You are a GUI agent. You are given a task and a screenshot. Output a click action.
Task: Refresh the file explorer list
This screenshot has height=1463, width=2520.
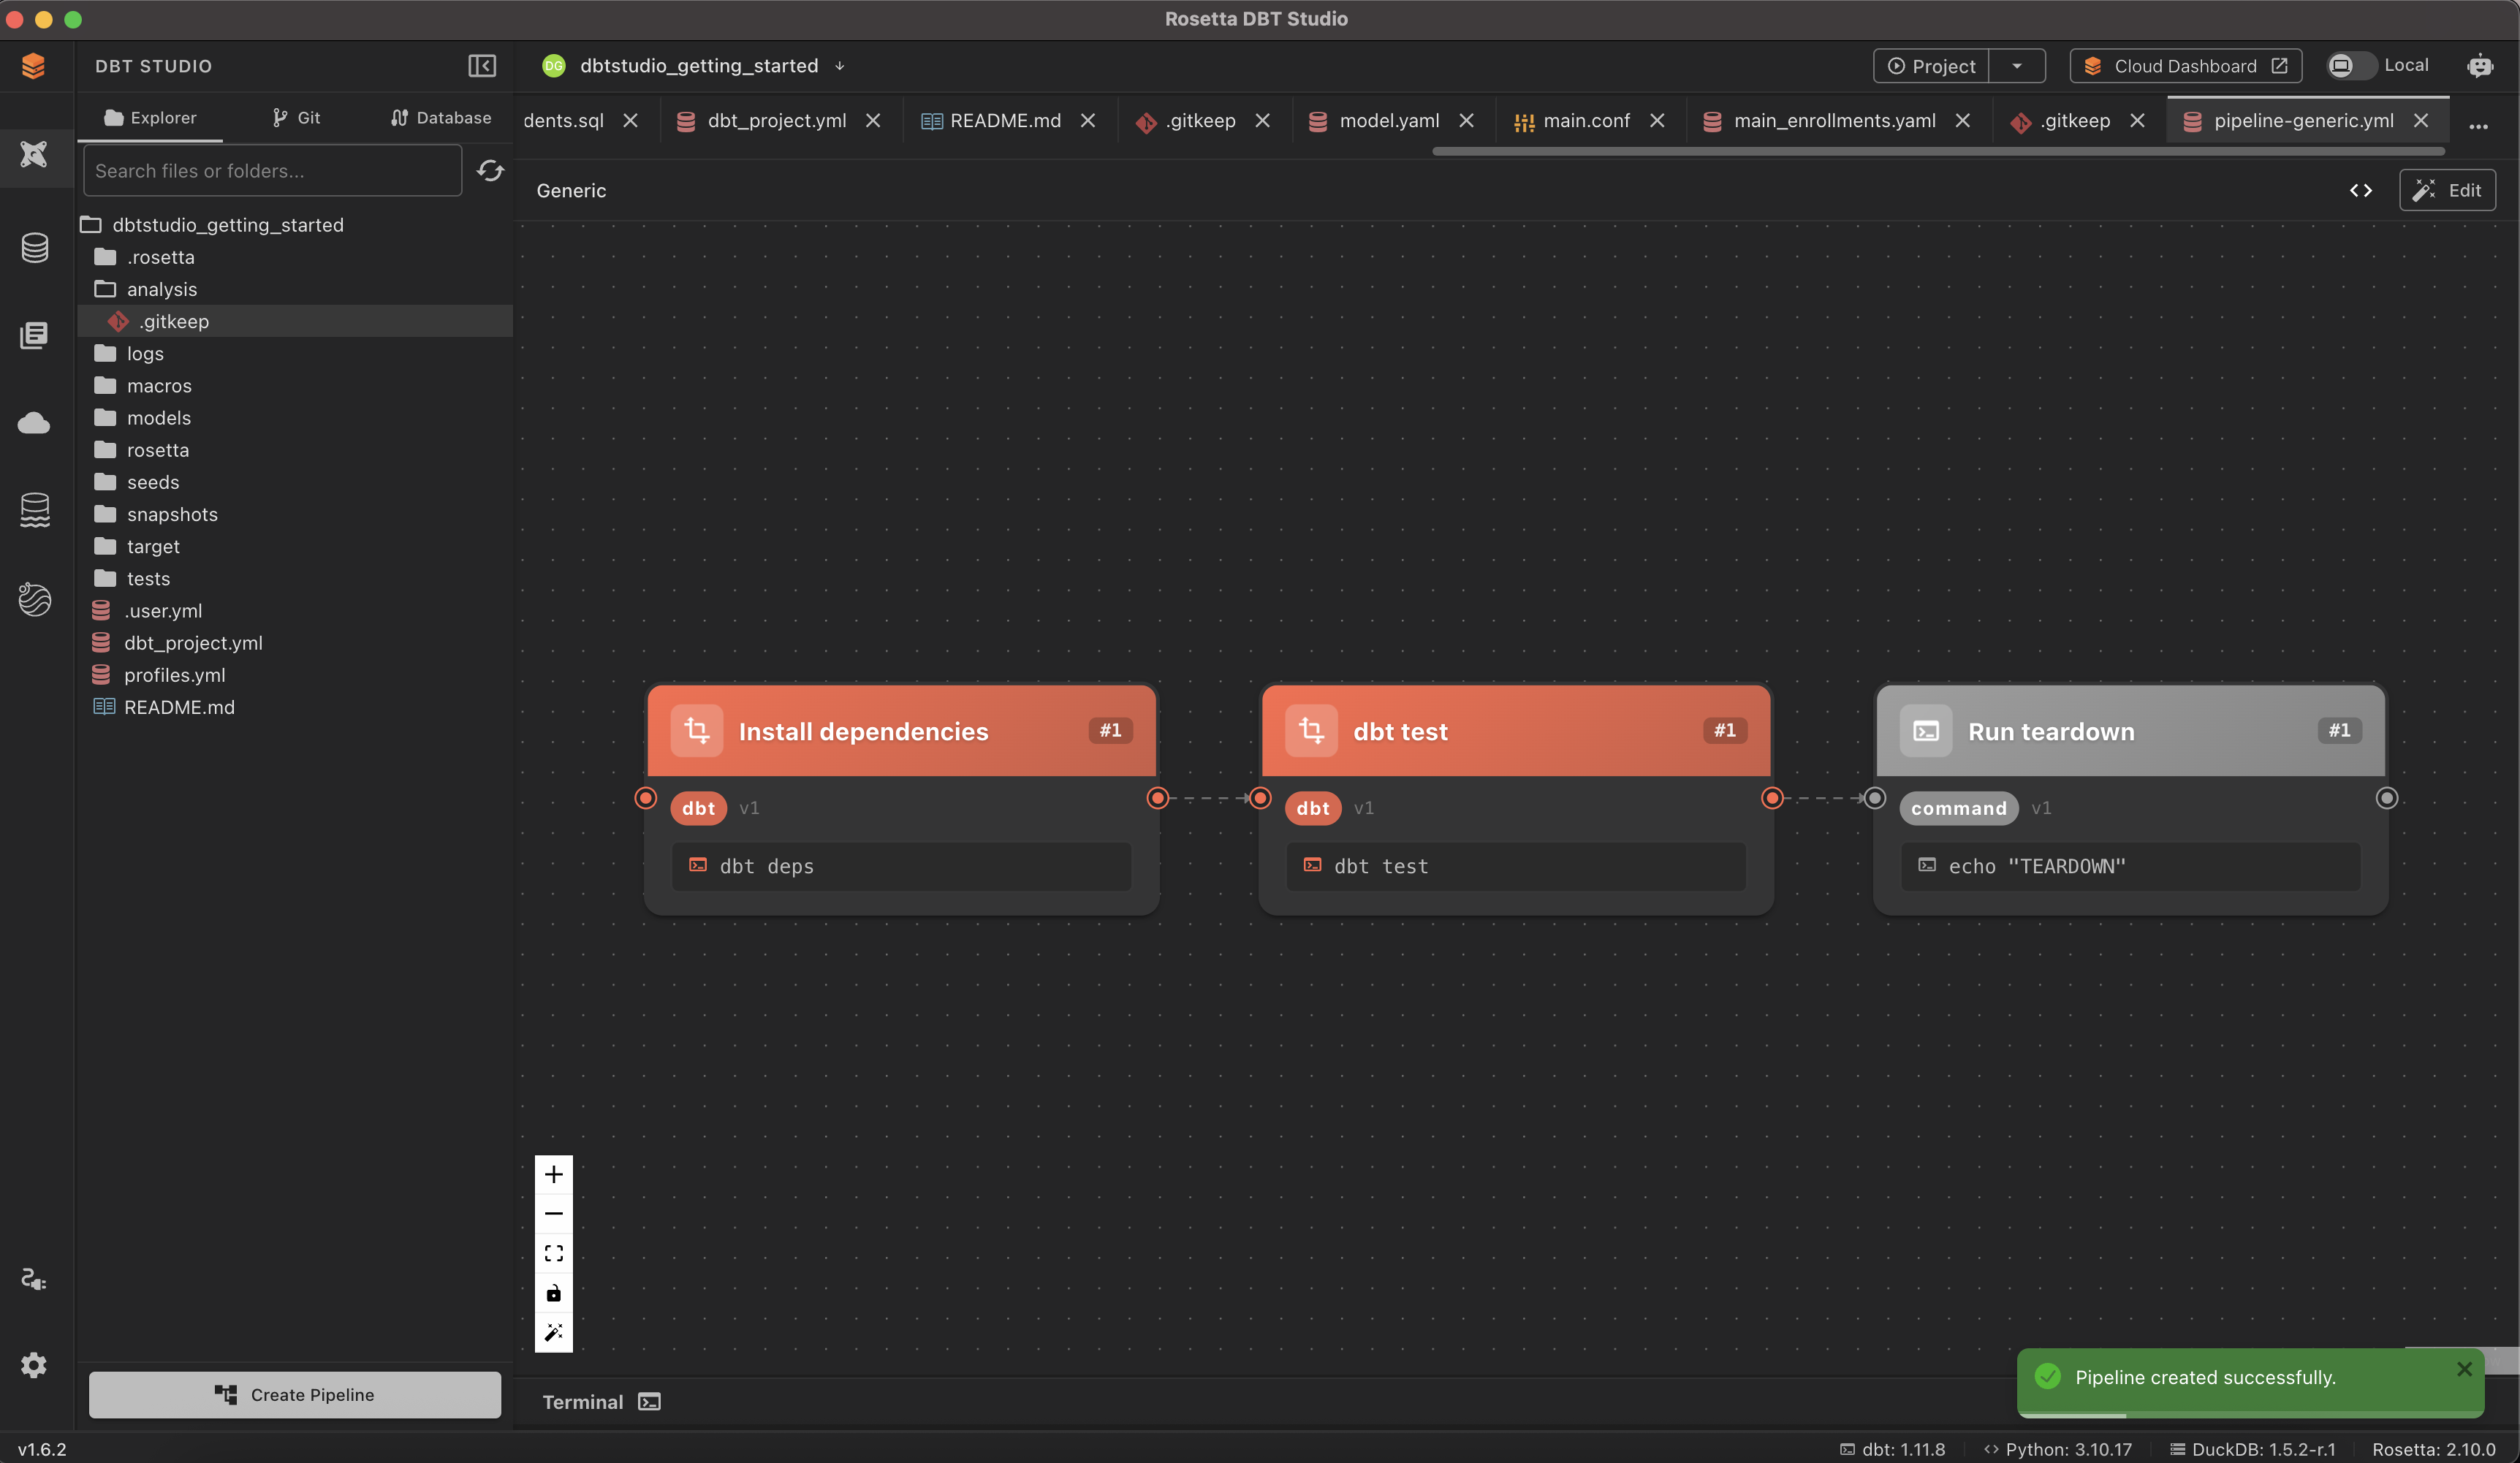[x=490, y=171]
